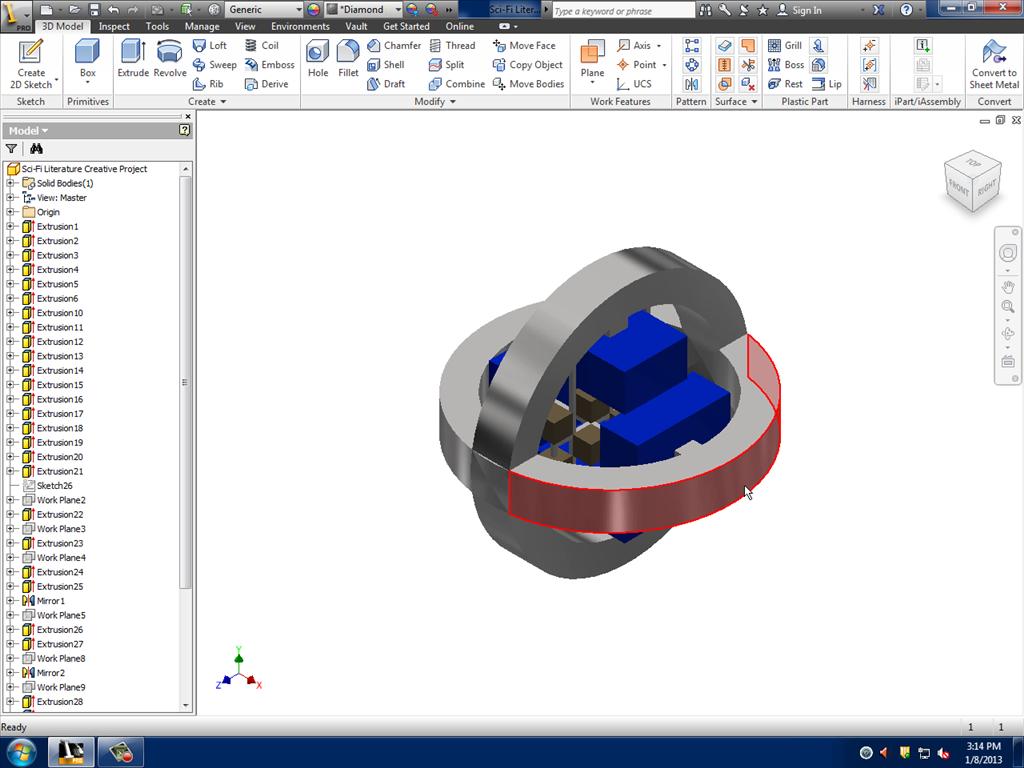Activate the Fillet tool
This screenshot has height=768, width=1024.
[348, 59]
